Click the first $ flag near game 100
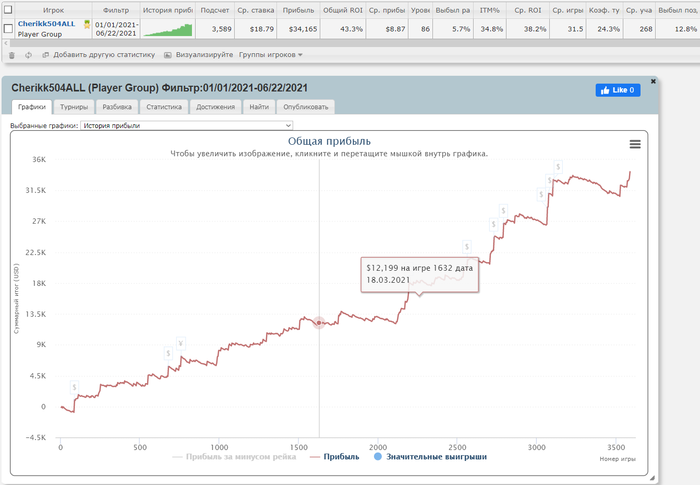This screenshot has width=700, height=485. [74, 387]
